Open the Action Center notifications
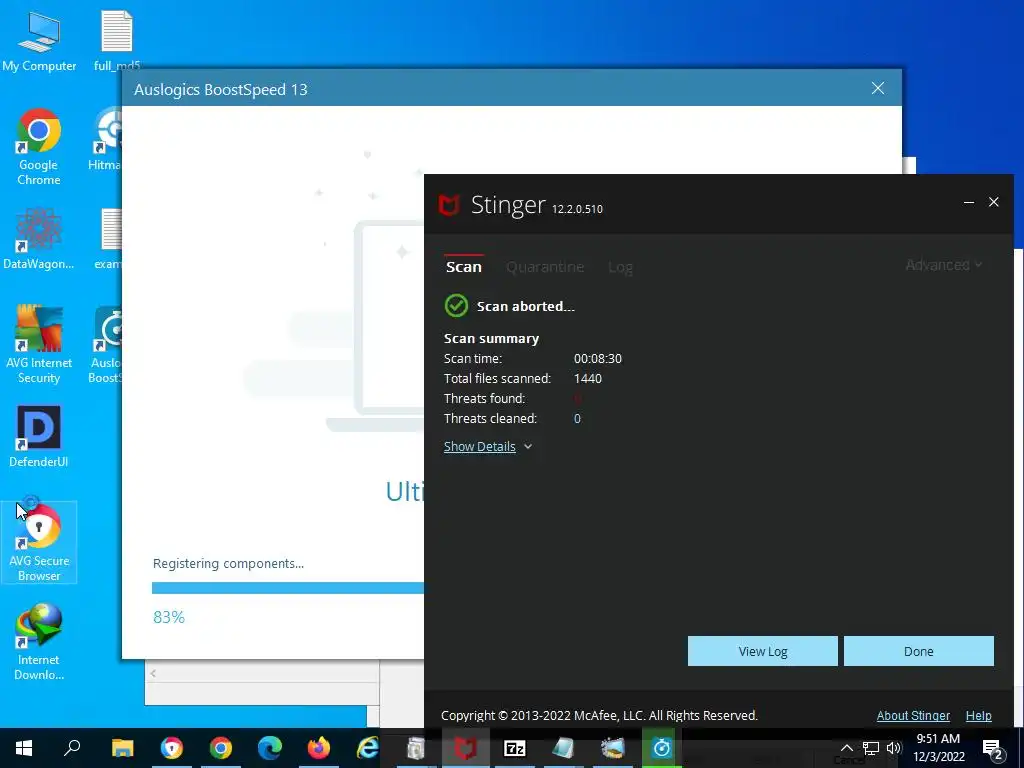 993,748
